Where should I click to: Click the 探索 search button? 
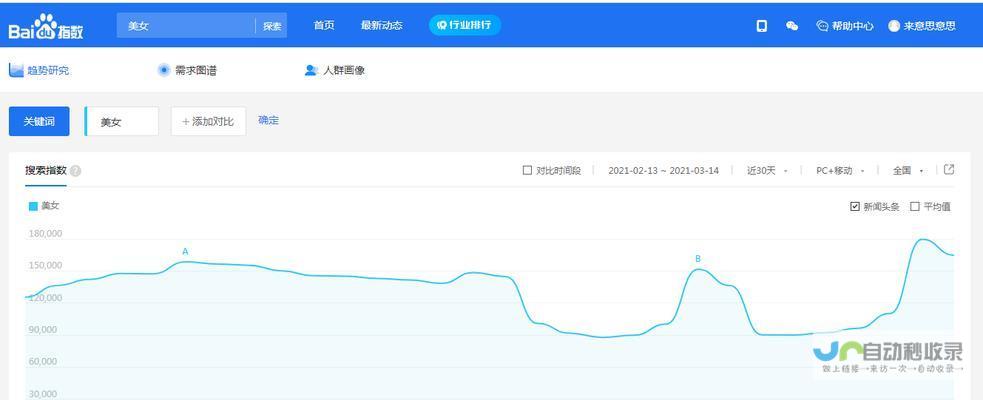272,26
